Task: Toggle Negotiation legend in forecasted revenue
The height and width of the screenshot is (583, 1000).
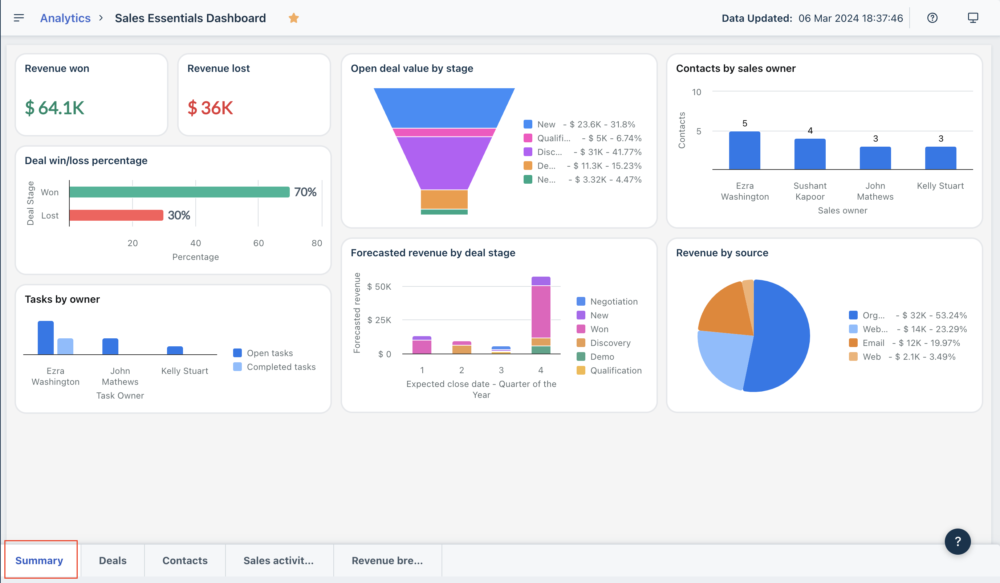Action: 612,301
